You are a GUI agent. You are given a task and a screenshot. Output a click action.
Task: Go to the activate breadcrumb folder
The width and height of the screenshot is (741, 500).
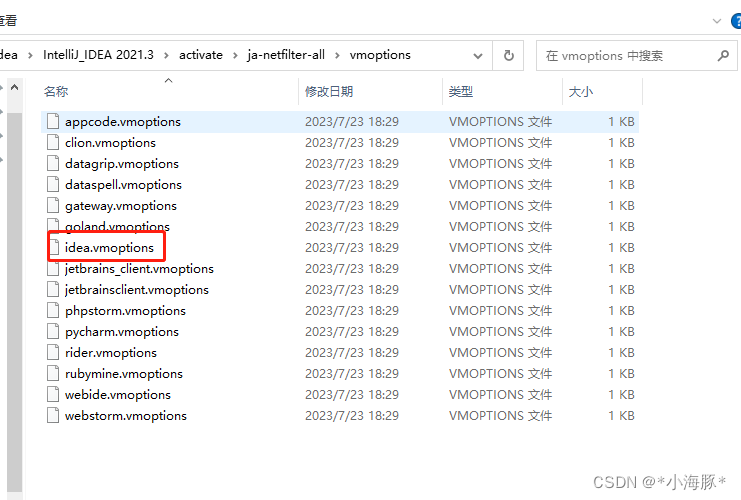[x=201, y=55]
